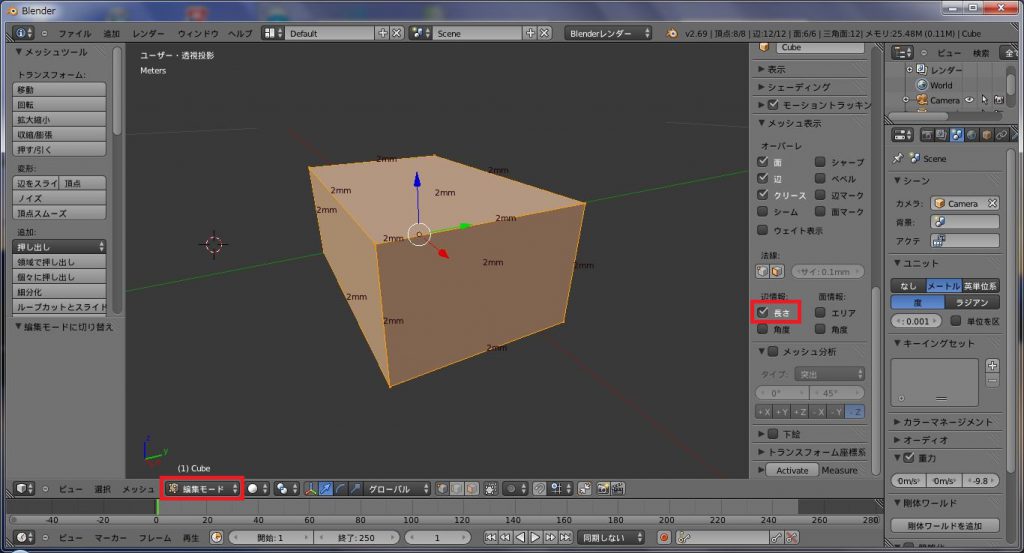Switch to vertex select mode

pyautogui.click(x=442, y=488)
